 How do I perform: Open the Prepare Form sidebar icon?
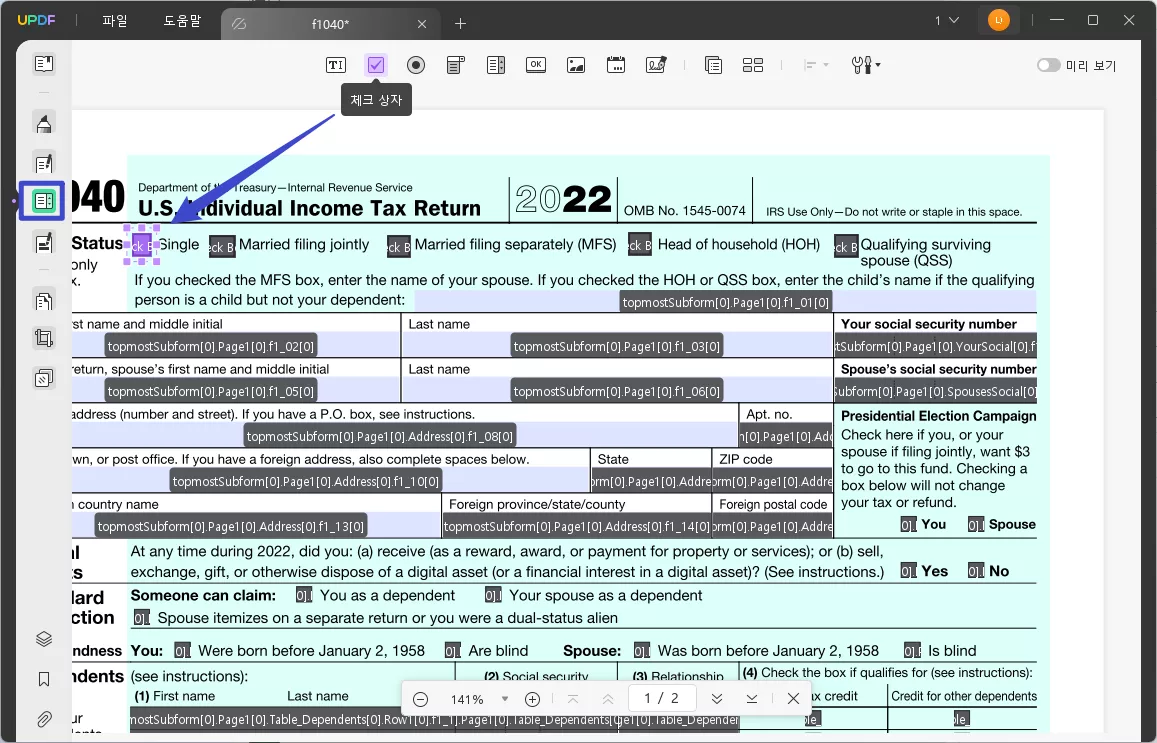pos(43,200)
